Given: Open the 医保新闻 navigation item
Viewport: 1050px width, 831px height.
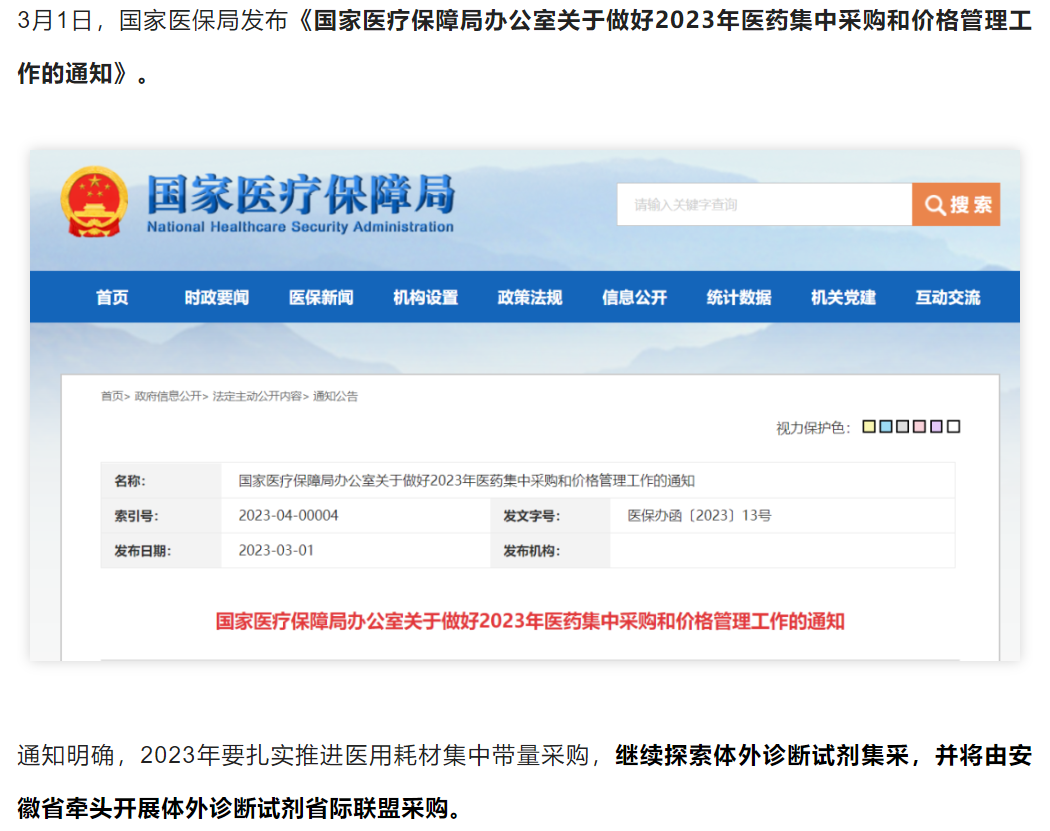Looking at the screenshot, I should tap(321, 297).
